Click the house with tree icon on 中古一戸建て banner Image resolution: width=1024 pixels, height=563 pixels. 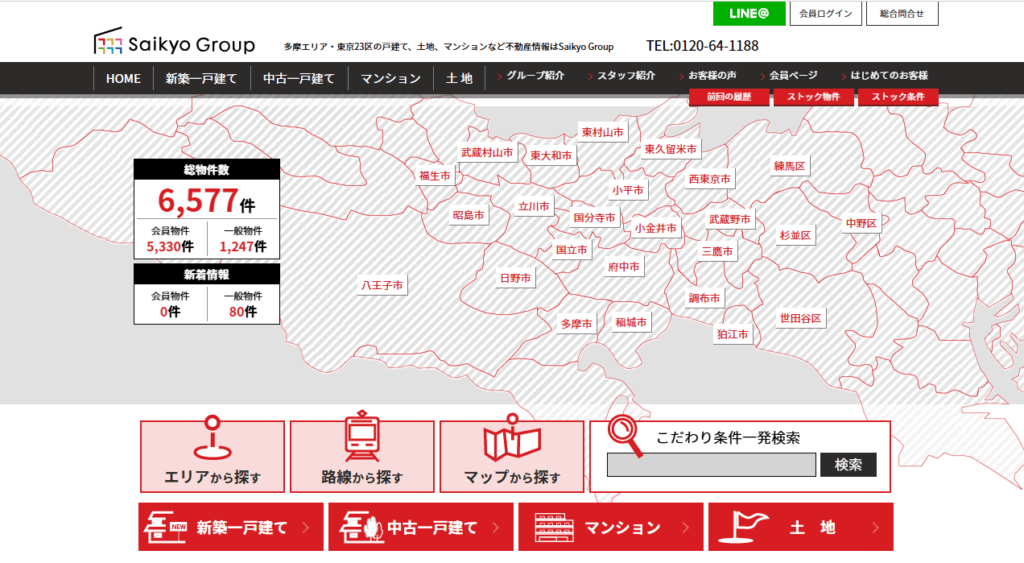coord(361,526)
